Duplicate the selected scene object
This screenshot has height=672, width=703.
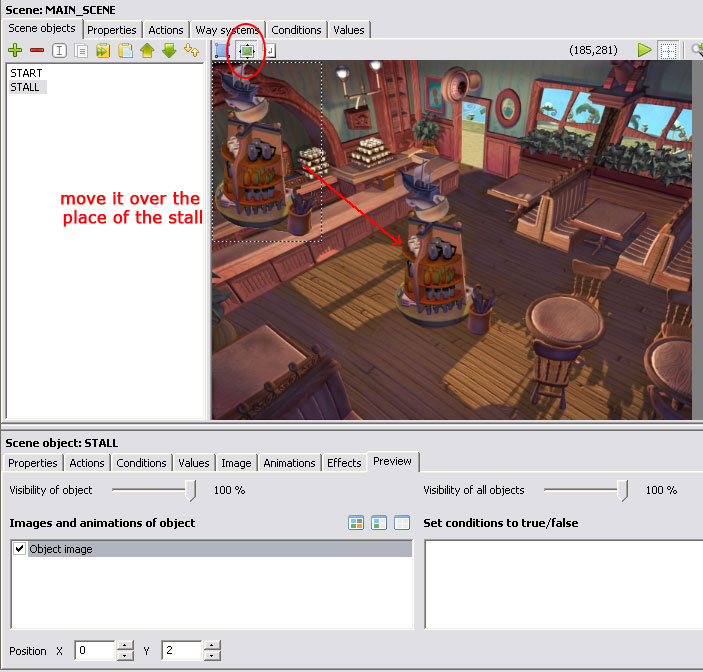point(81,51)
